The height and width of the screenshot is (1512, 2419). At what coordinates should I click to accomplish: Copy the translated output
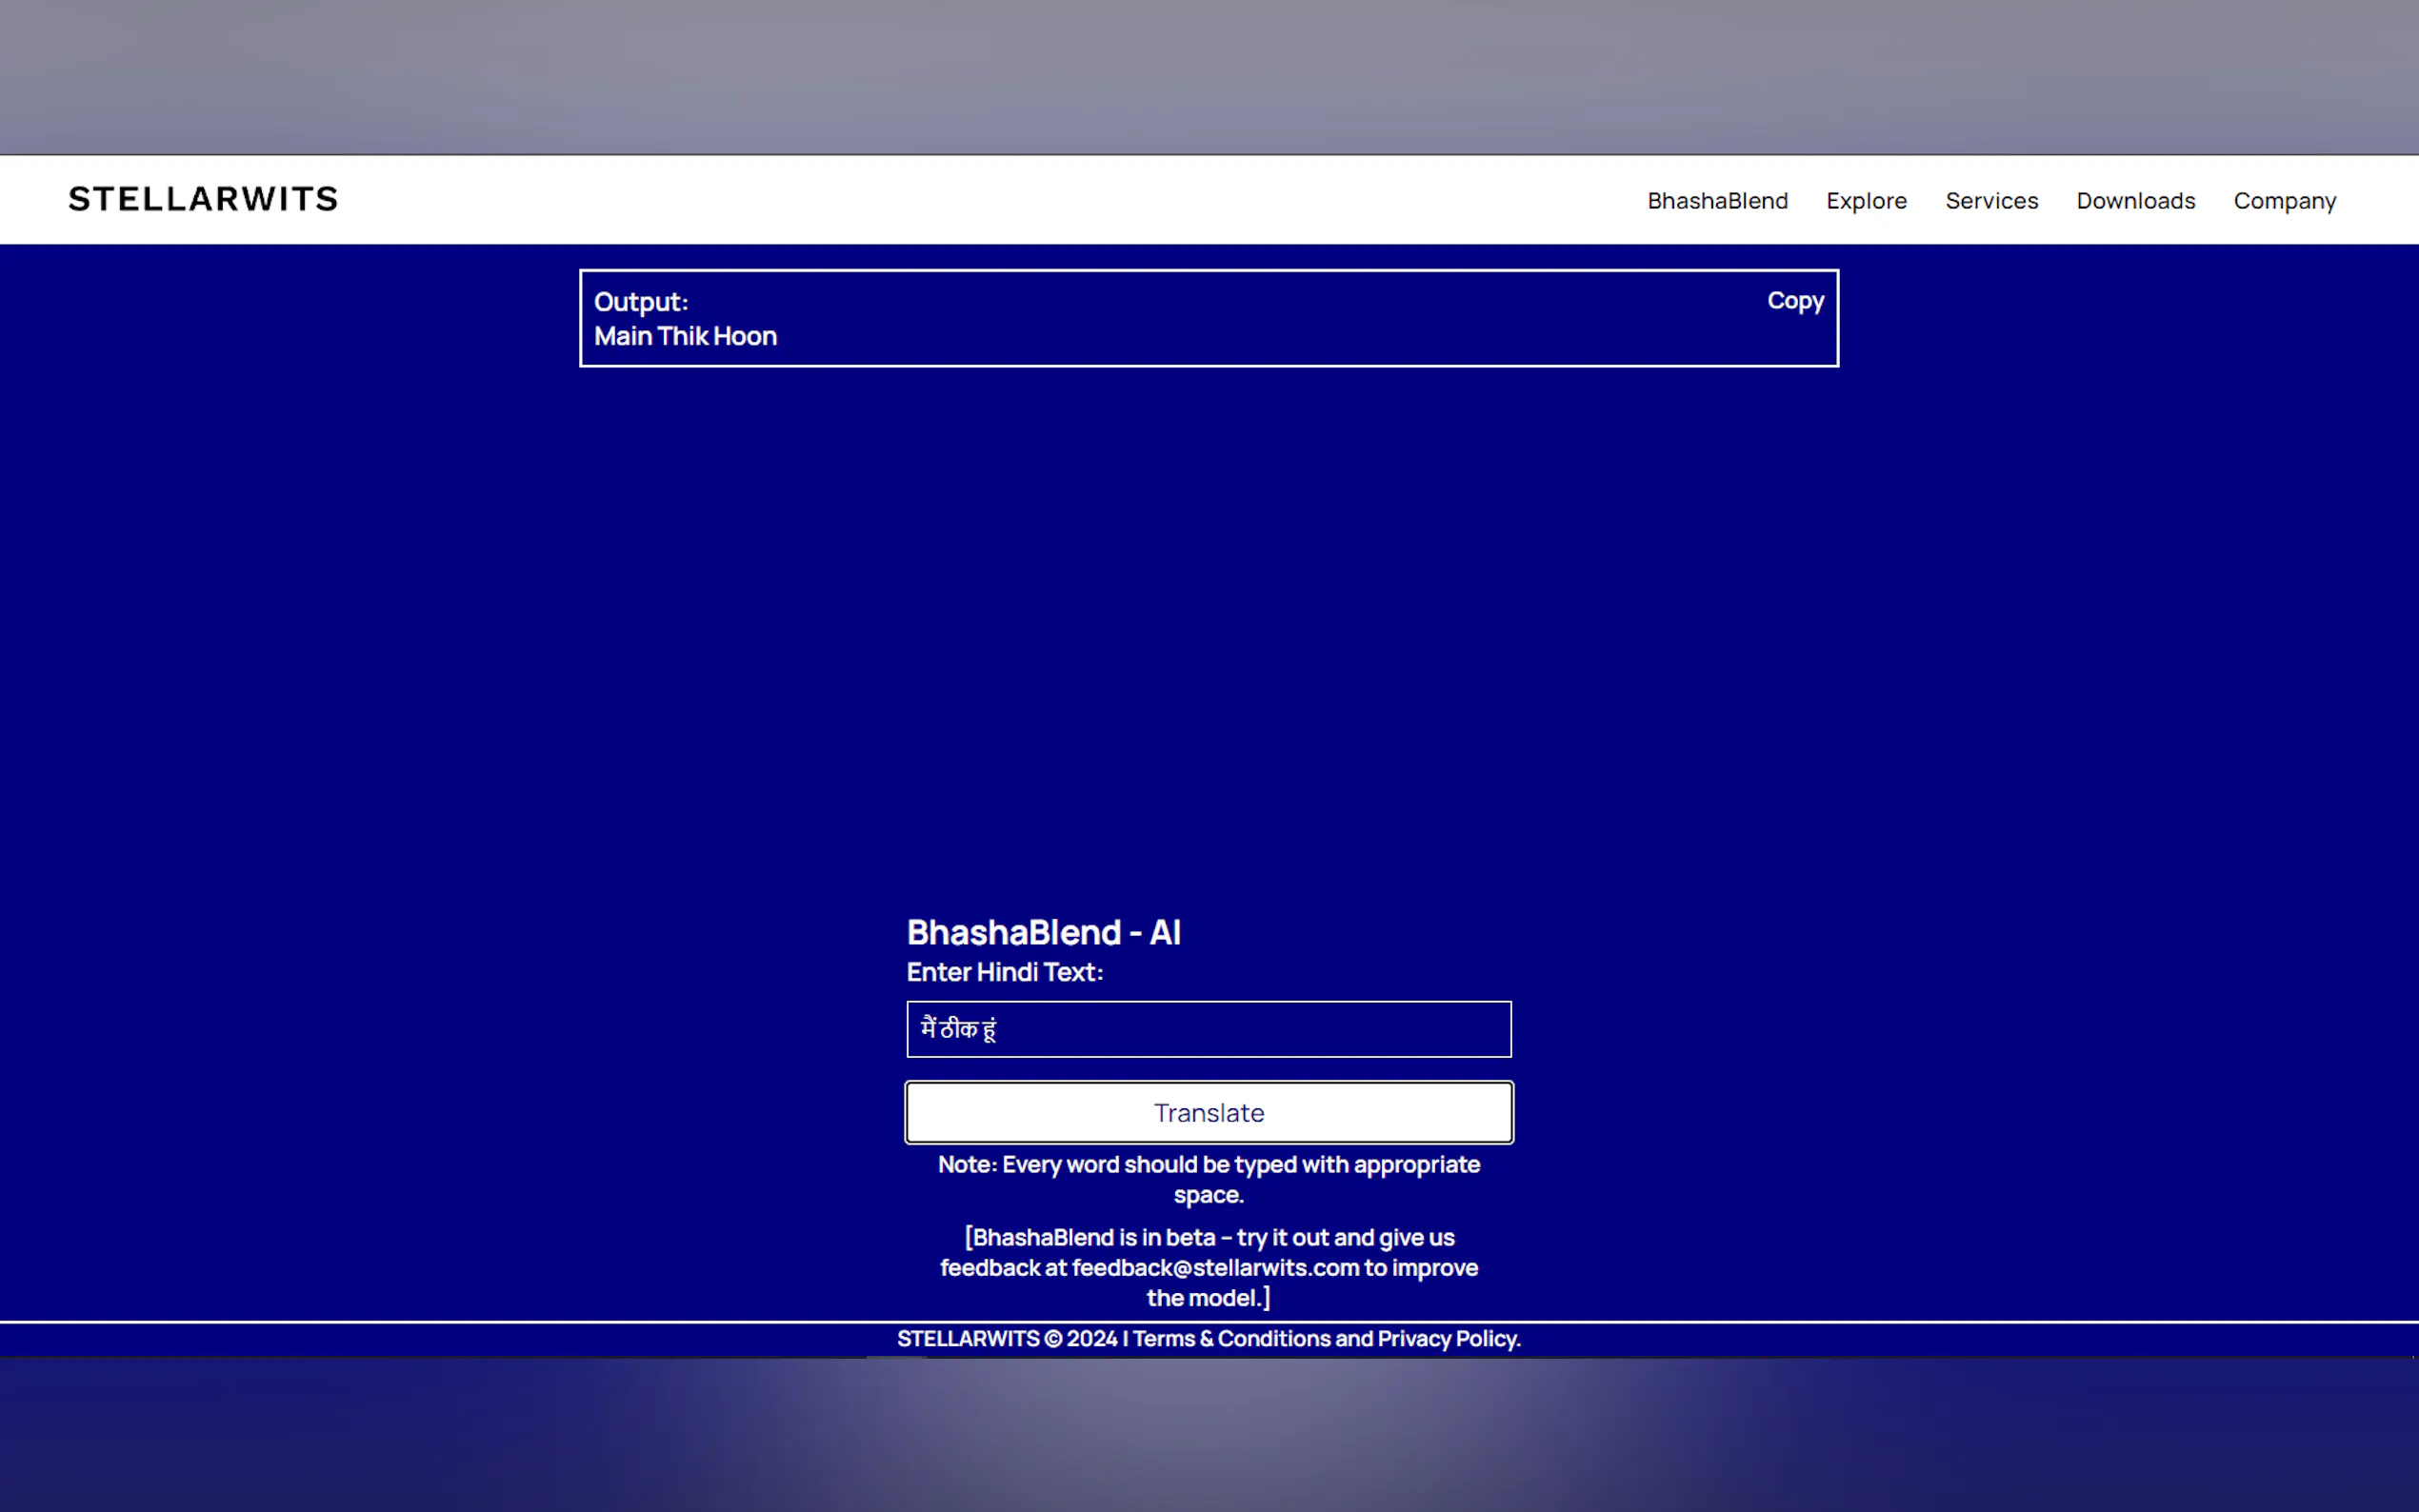pyautogui.click(x=1794, y=301)
